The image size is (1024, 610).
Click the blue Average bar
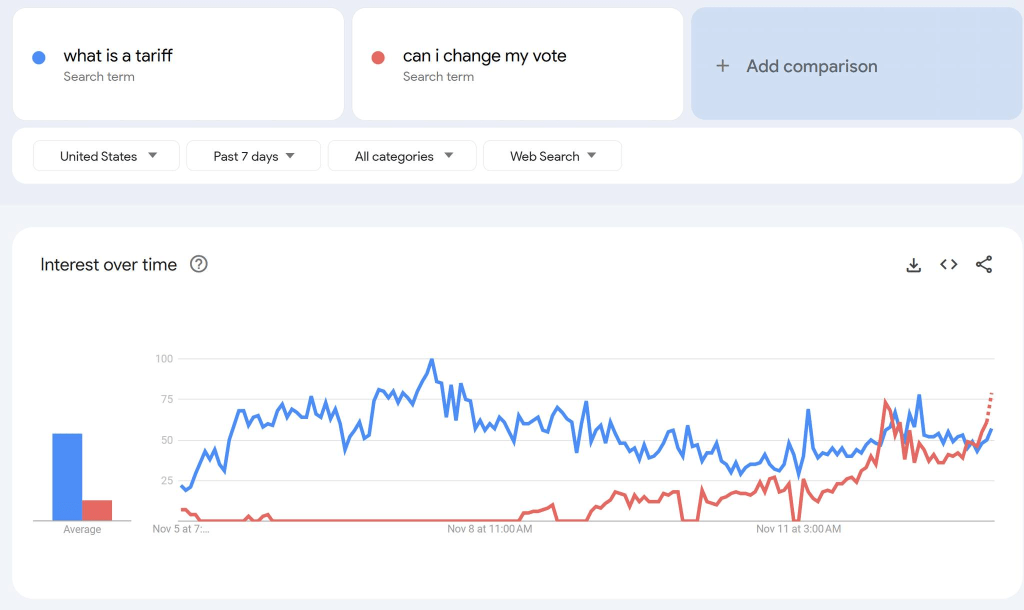pyautogui.click(x=67, y=477)
